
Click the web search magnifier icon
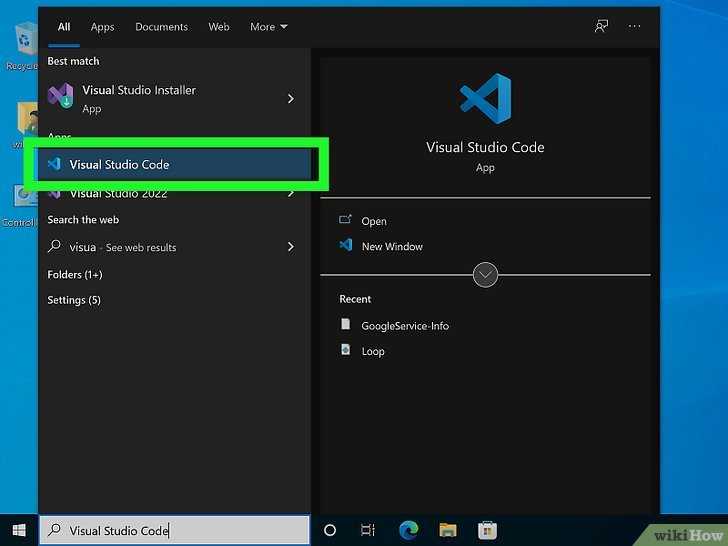[x=54, y=246]
